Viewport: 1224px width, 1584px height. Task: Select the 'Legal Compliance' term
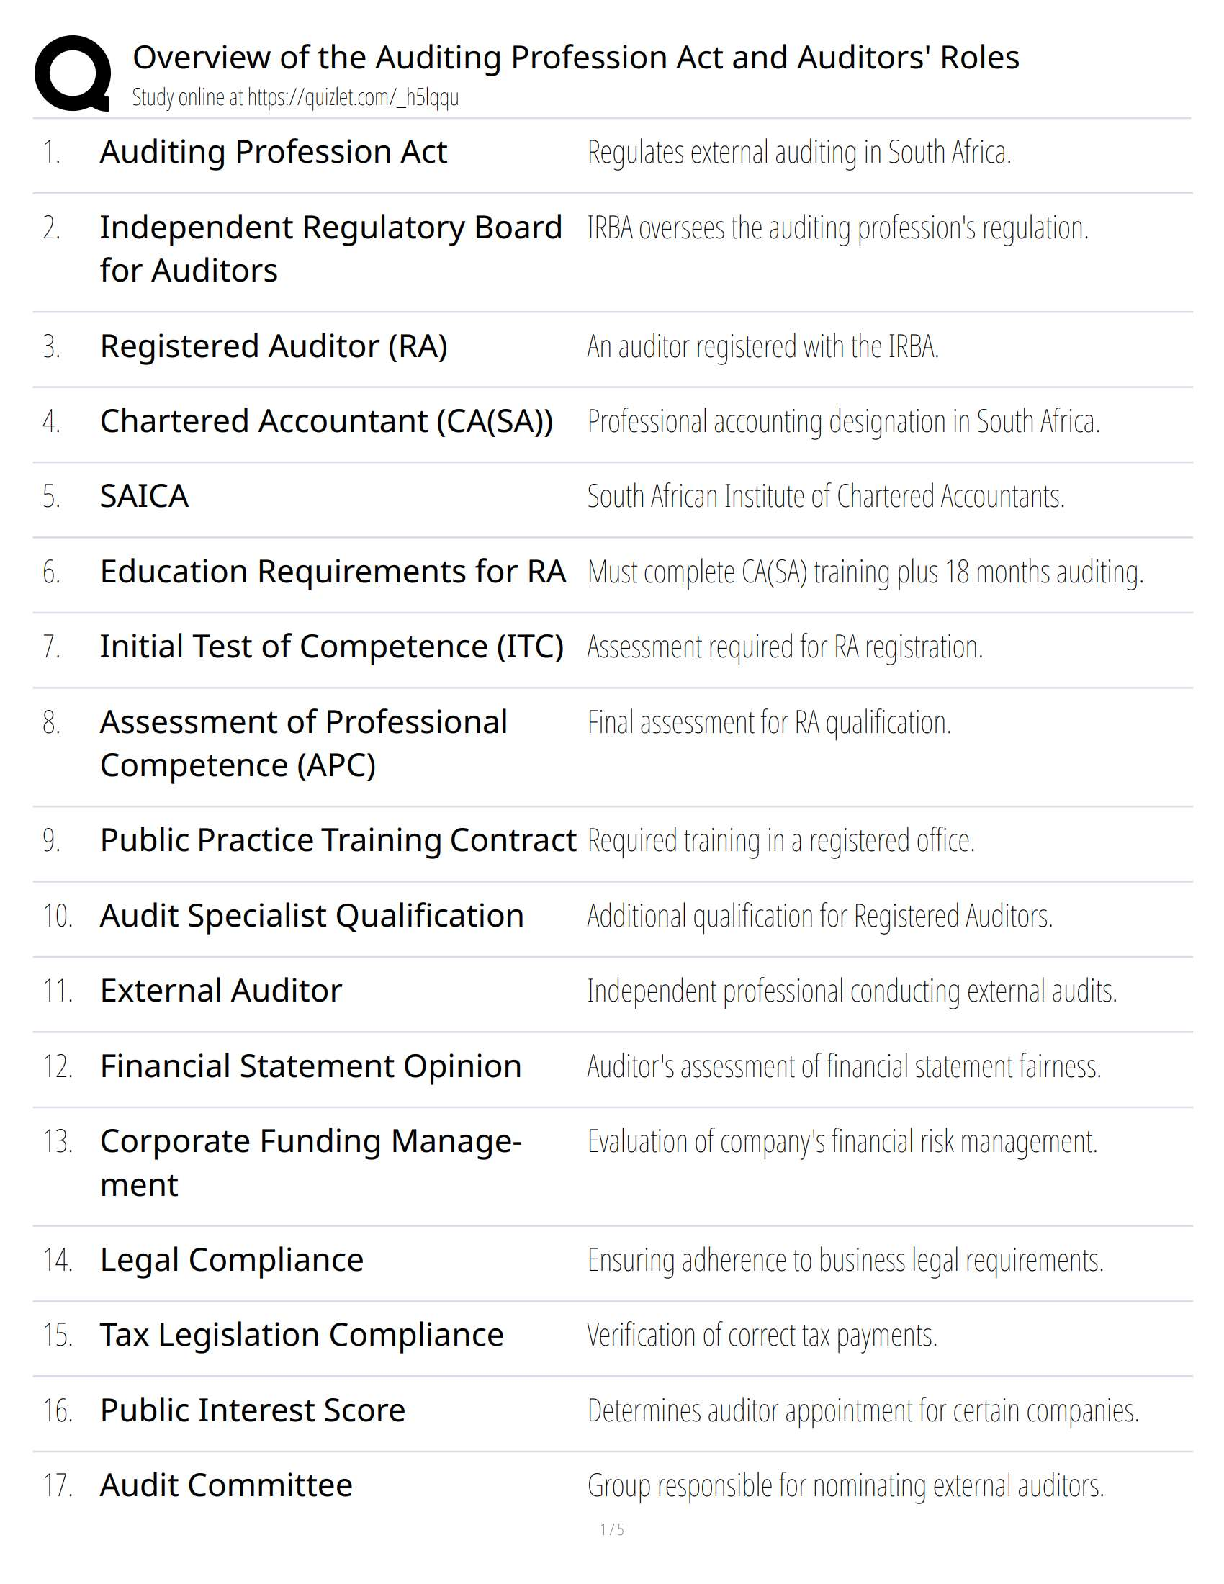[231, 1260]
